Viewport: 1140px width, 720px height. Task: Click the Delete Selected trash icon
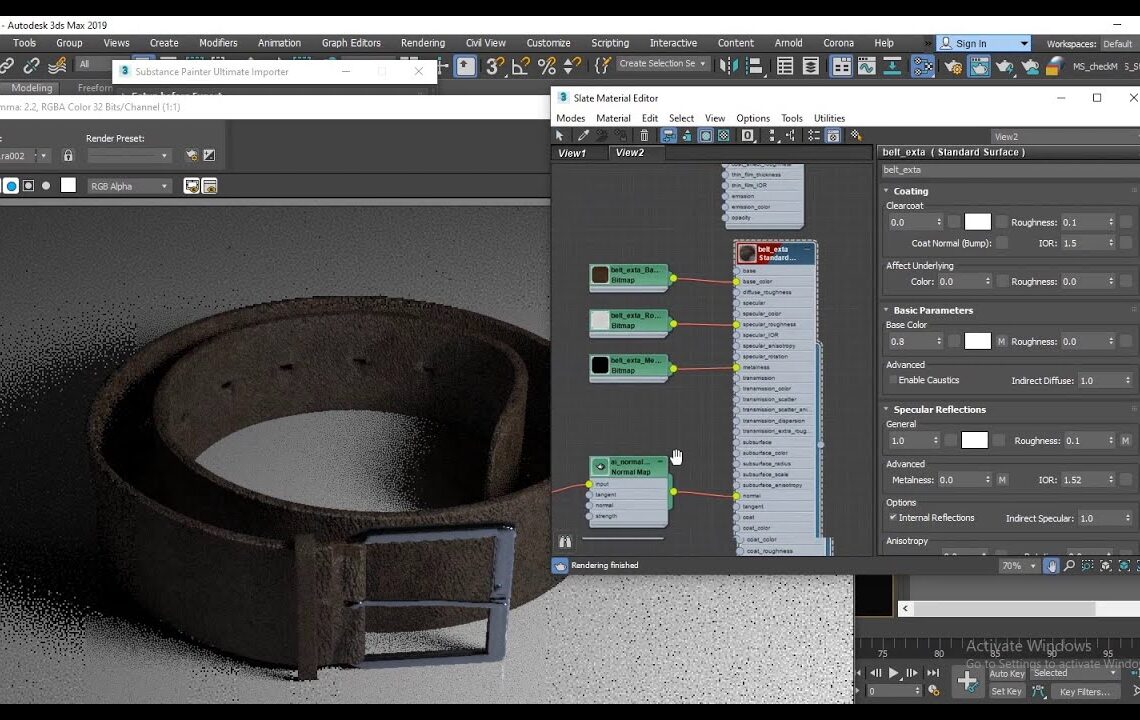pos(643,135)
